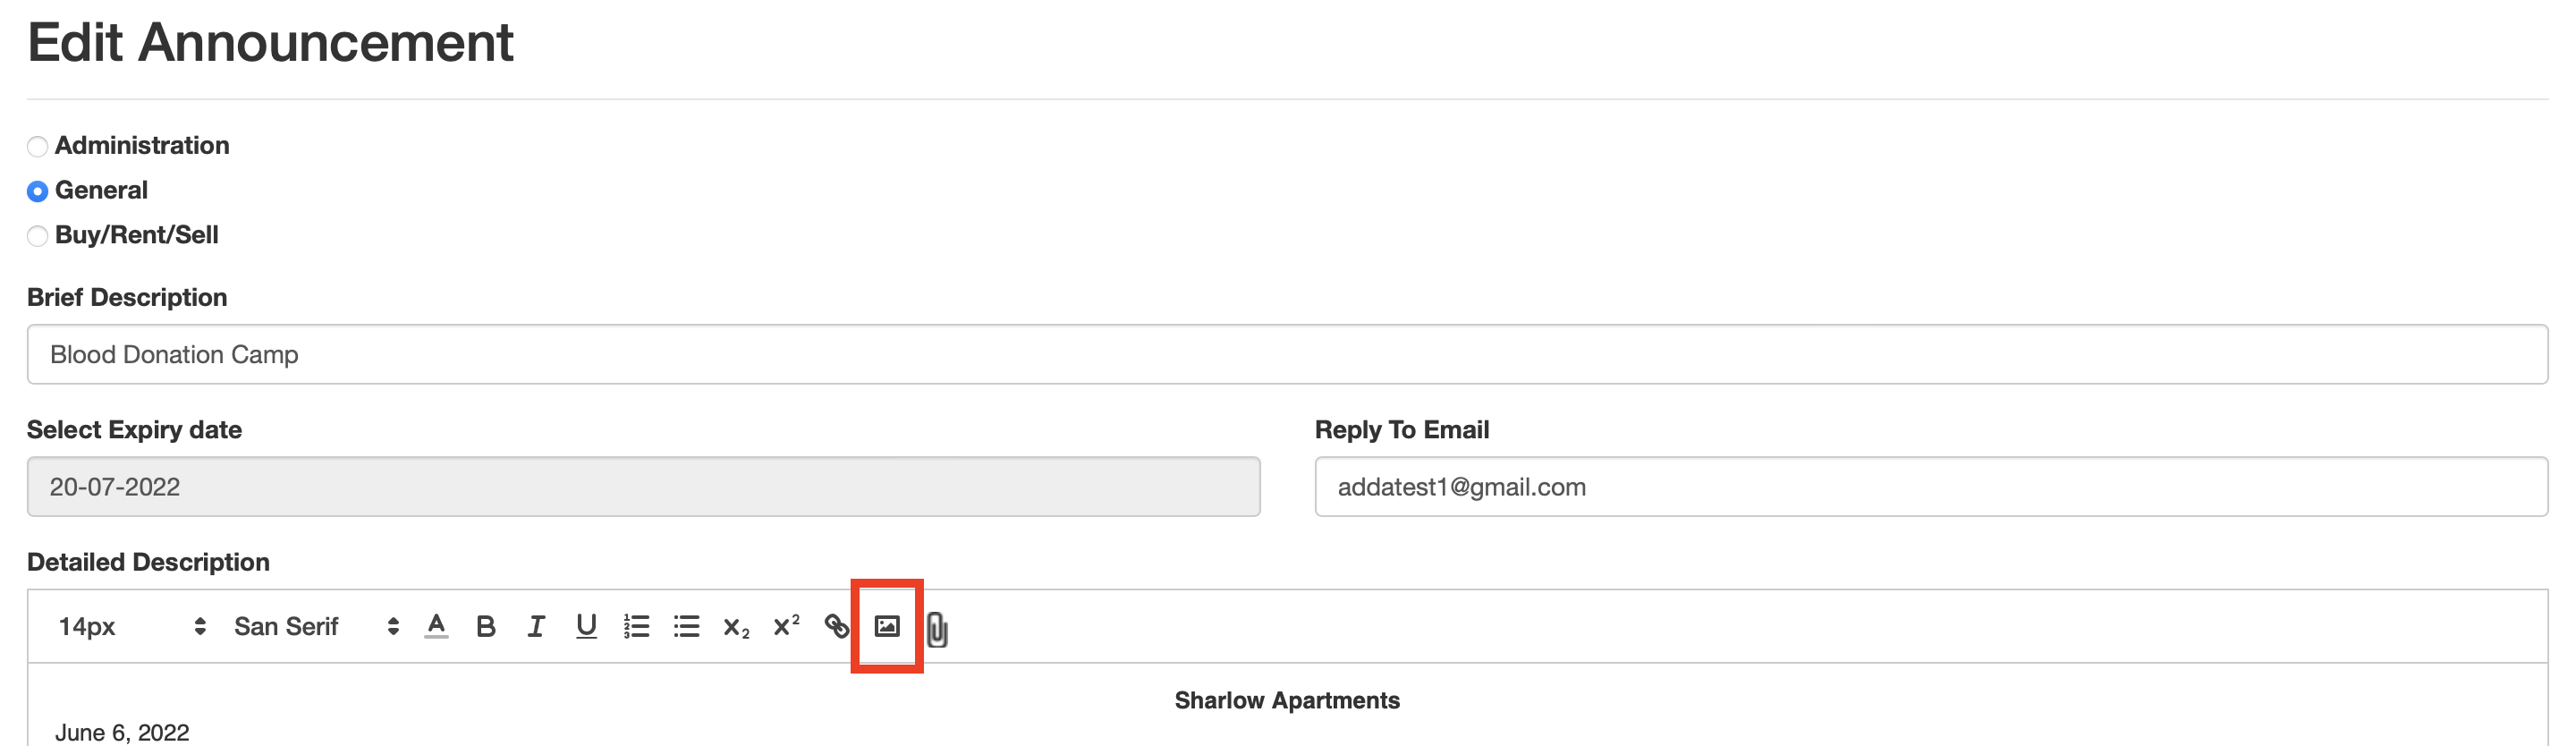Insert a hyperlink using link icon
Screen dimensions: 2576x746
tap(836, 626)
